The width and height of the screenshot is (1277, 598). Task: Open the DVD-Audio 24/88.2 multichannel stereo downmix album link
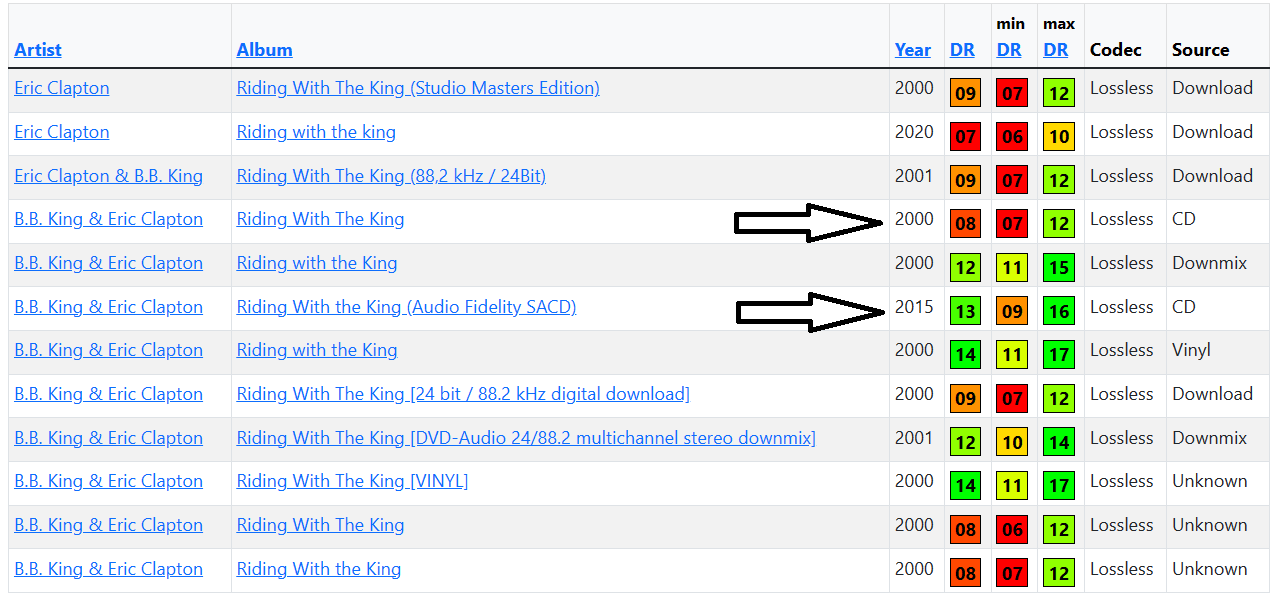pos(526,438)
